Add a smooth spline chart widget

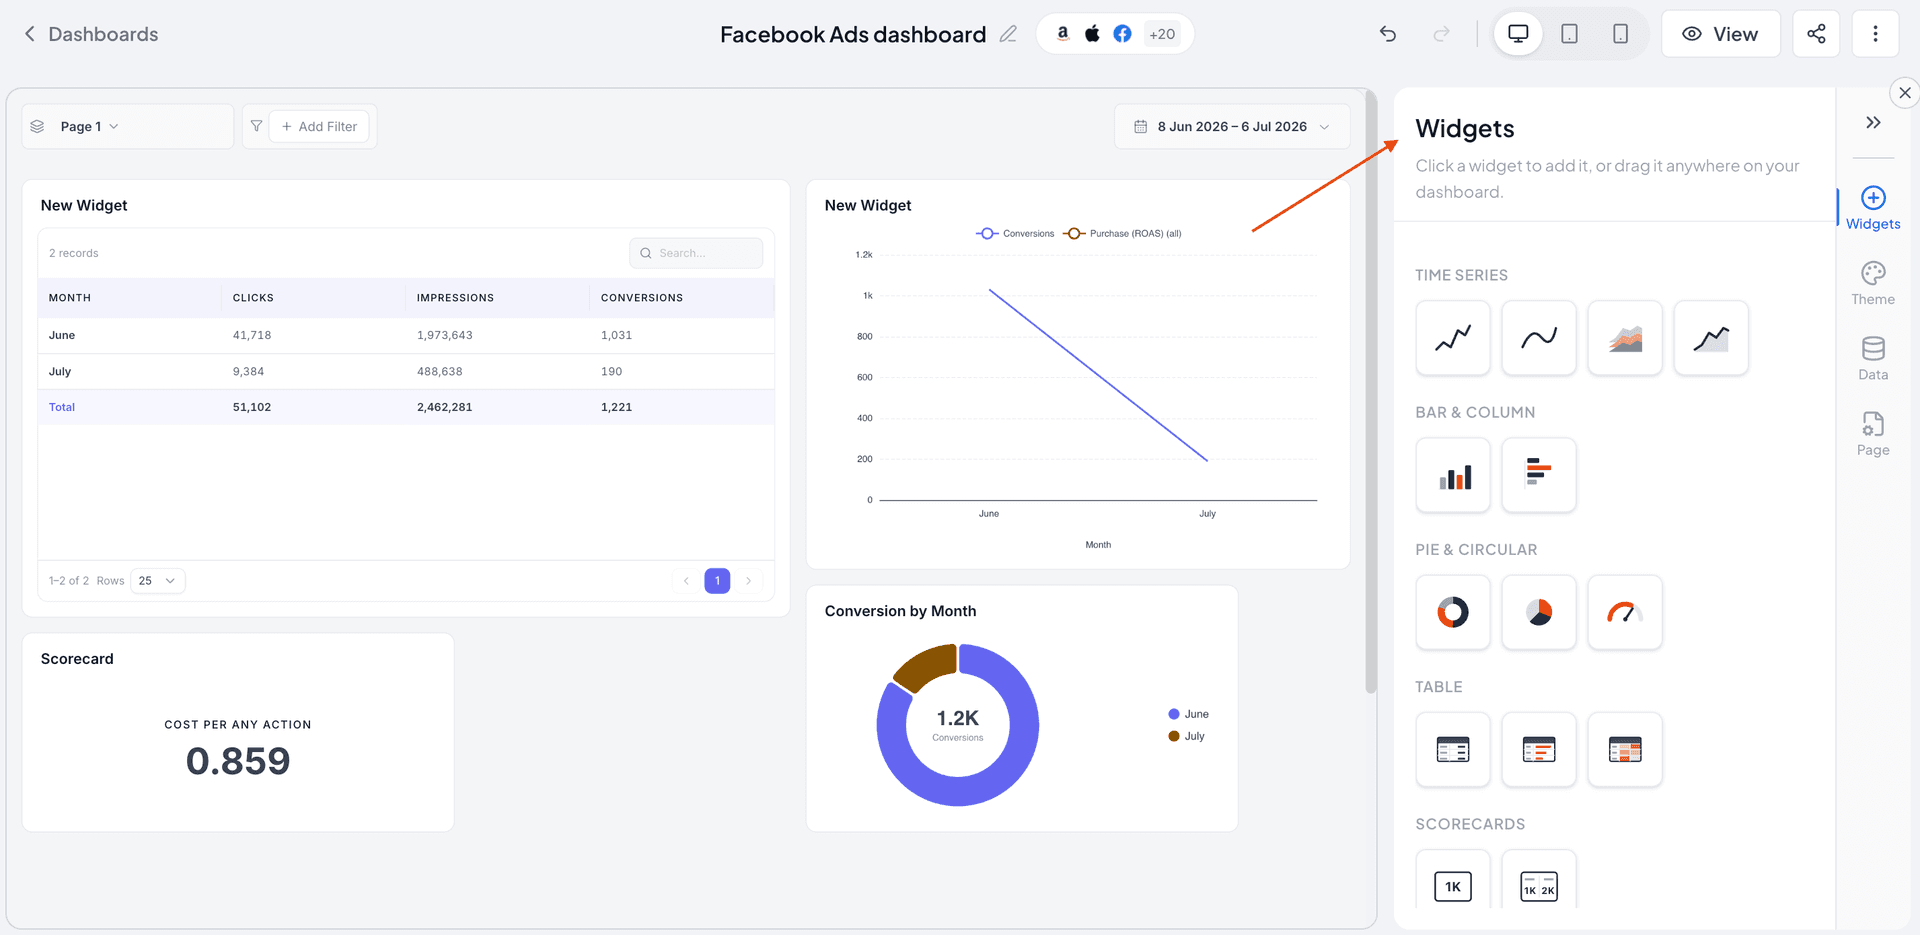1539,338
